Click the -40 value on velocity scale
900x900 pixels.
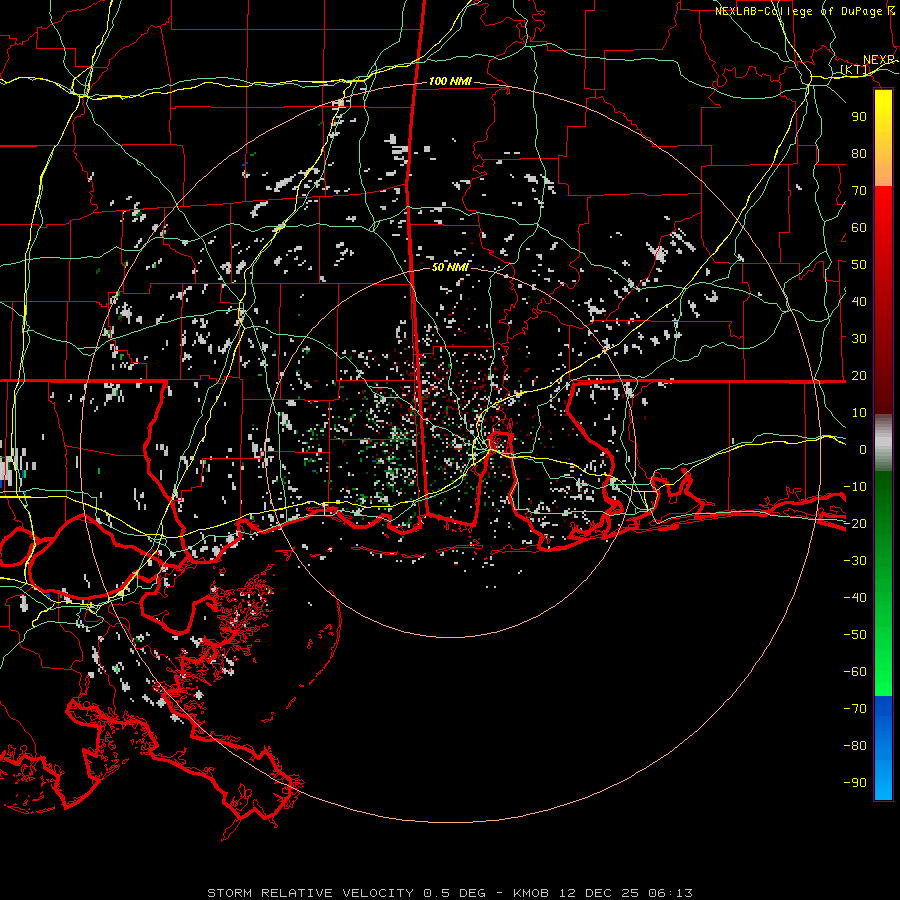click(x=855, y=598)
